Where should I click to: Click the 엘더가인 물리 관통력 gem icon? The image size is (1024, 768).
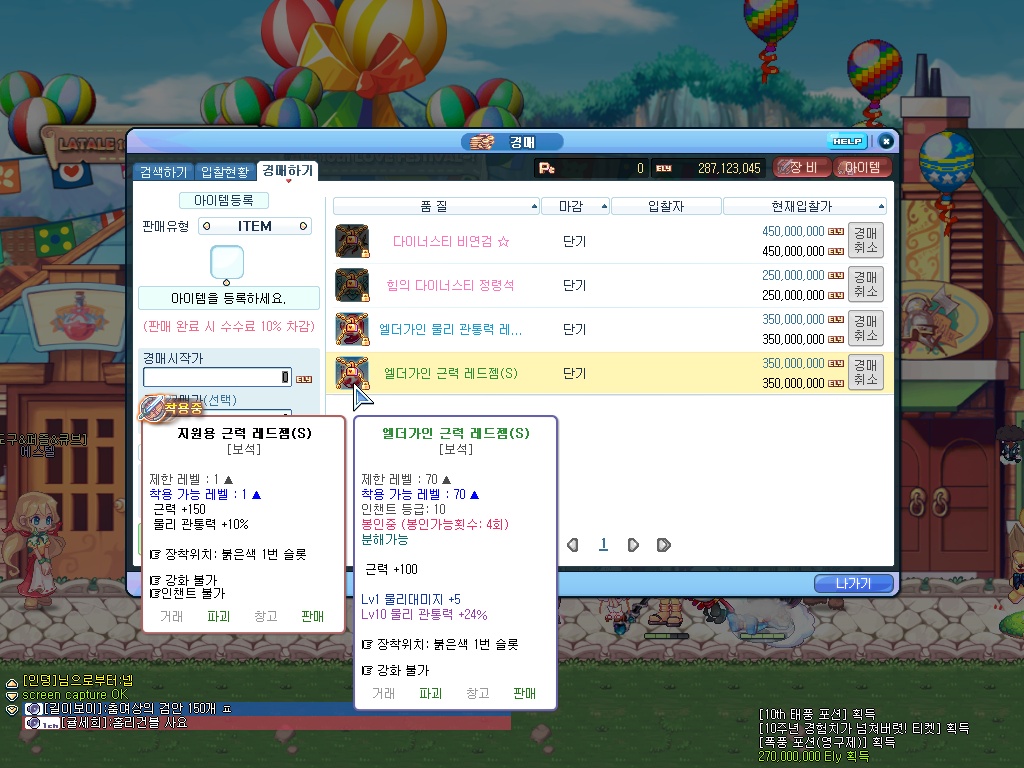[x=351, y=329]
